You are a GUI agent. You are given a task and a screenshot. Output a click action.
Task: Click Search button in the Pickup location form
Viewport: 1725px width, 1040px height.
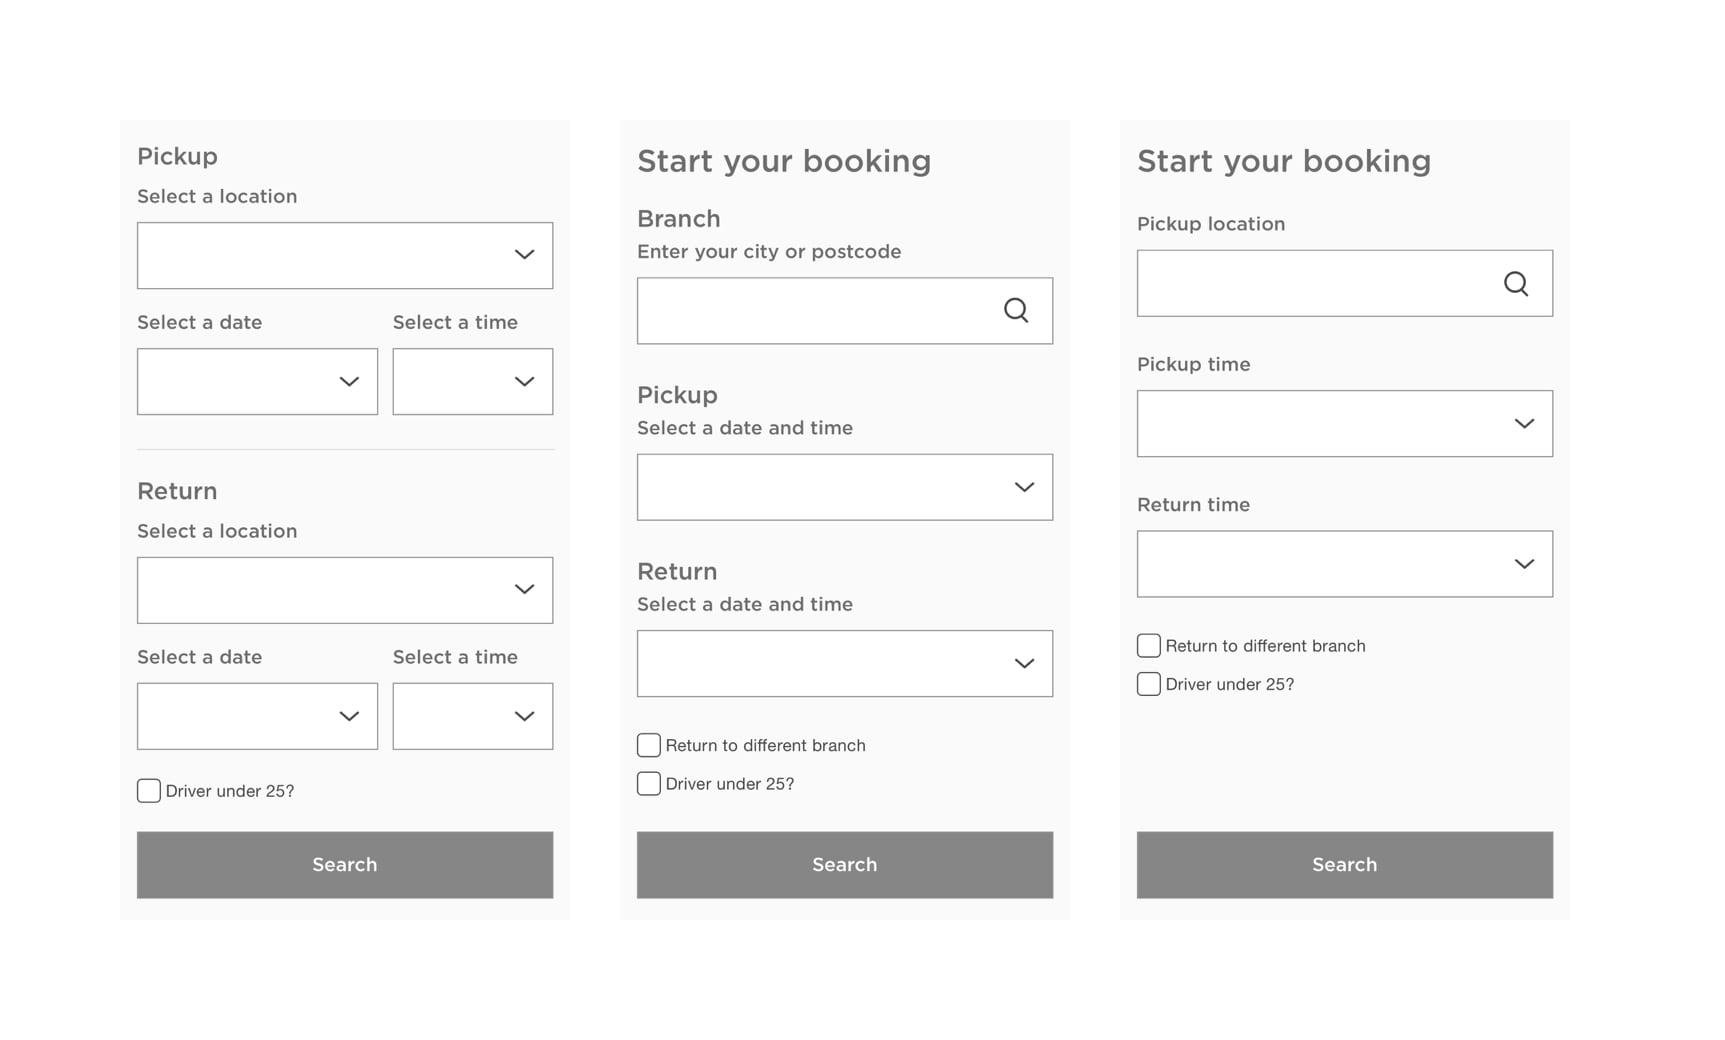pyautogui.click(x=1345, y=865)
